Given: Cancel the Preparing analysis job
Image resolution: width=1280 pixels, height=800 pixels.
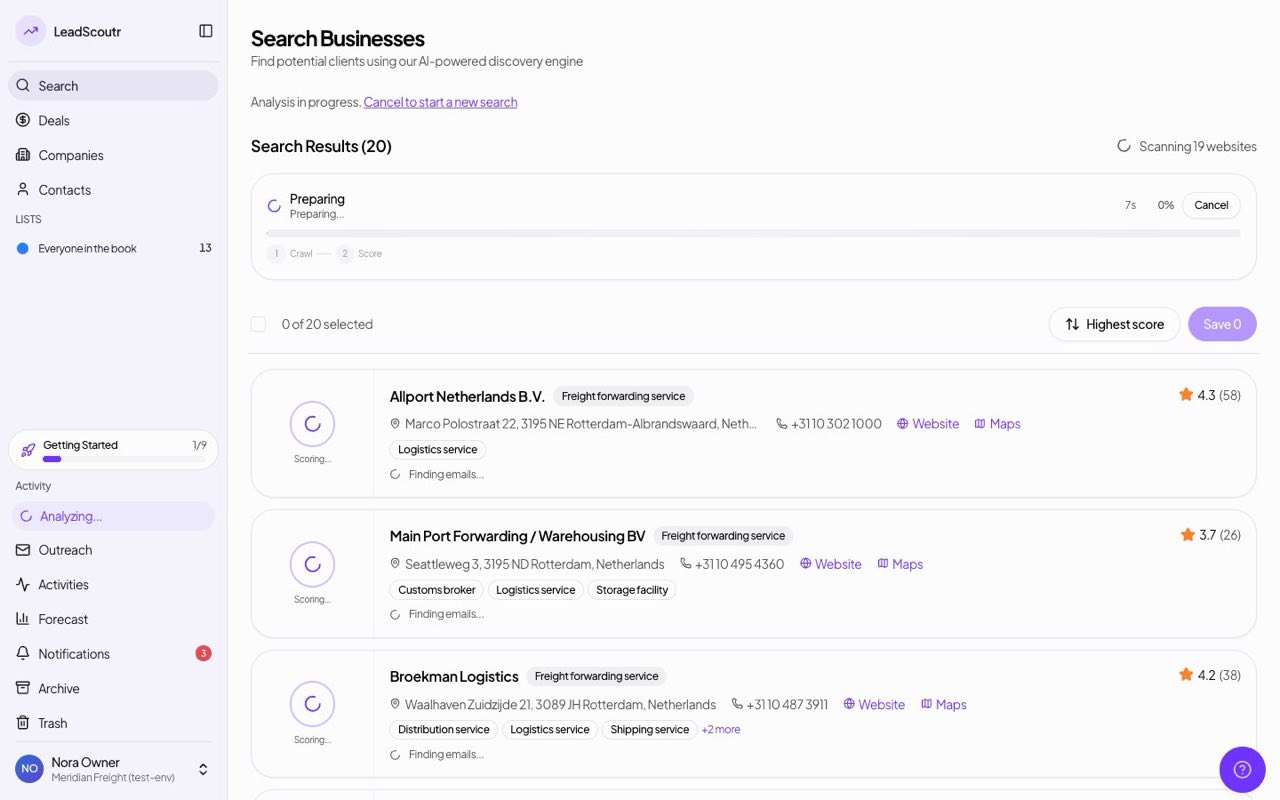Looking at the screenshot, I should pos(1211,205).
